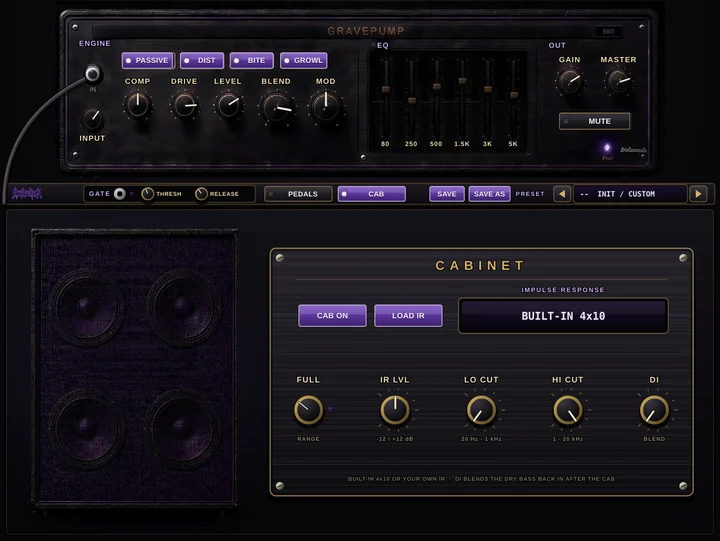
Task: Switch to the PEDALS view
Action: pyautogui.click(x=298, y=194)
